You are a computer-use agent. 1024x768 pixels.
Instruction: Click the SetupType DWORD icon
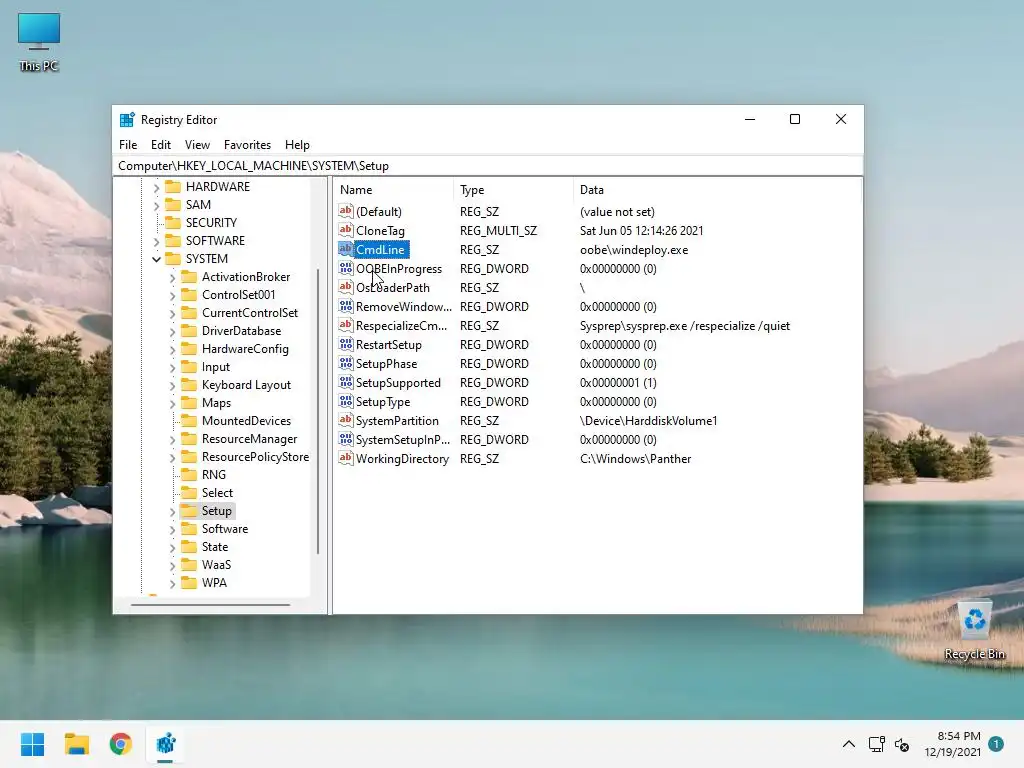point(345,400)
